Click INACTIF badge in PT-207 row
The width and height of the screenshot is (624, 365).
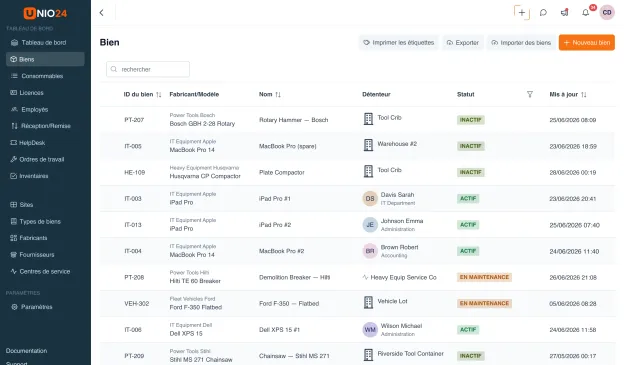click(470, 120)
